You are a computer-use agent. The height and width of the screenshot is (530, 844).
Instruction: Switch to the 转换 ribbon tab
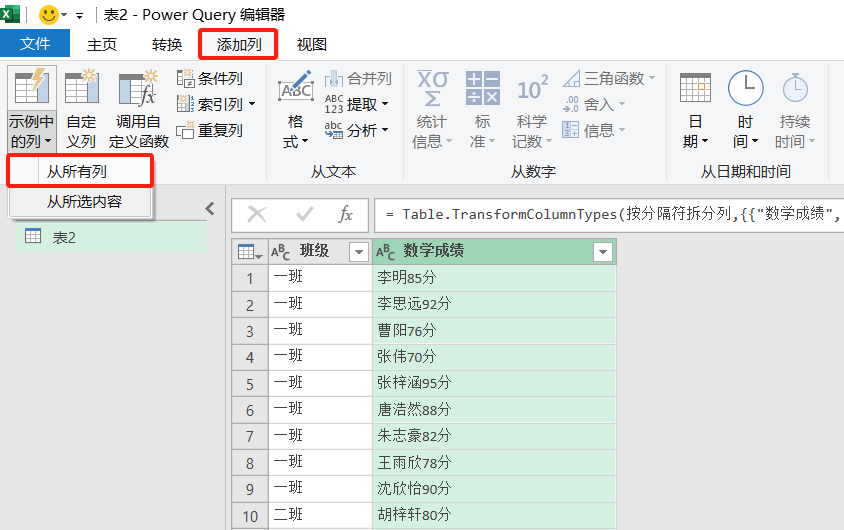click(167, 44)
